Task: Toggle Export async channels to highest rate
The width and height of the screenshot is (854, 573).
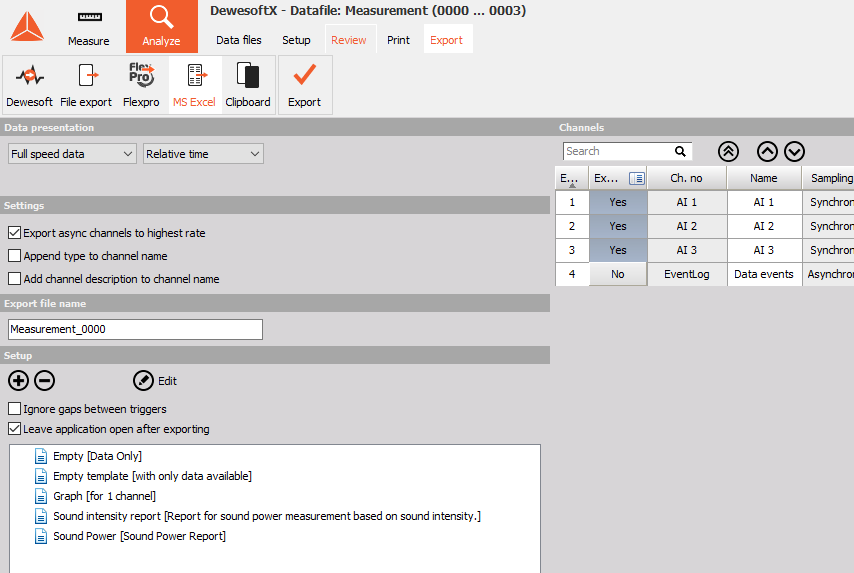Action: click(x=15, y=233)
